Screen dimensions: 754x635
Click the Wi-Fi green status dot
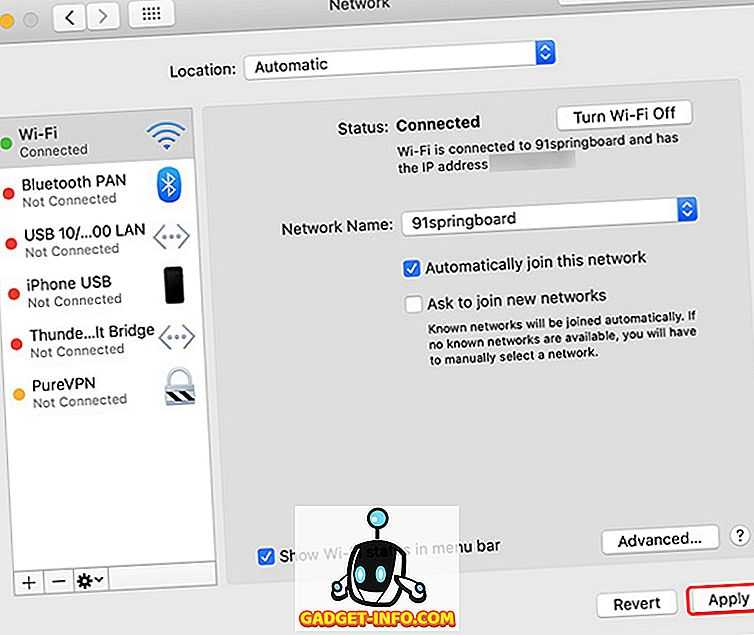pyautogui.click(x=6, y=143)
